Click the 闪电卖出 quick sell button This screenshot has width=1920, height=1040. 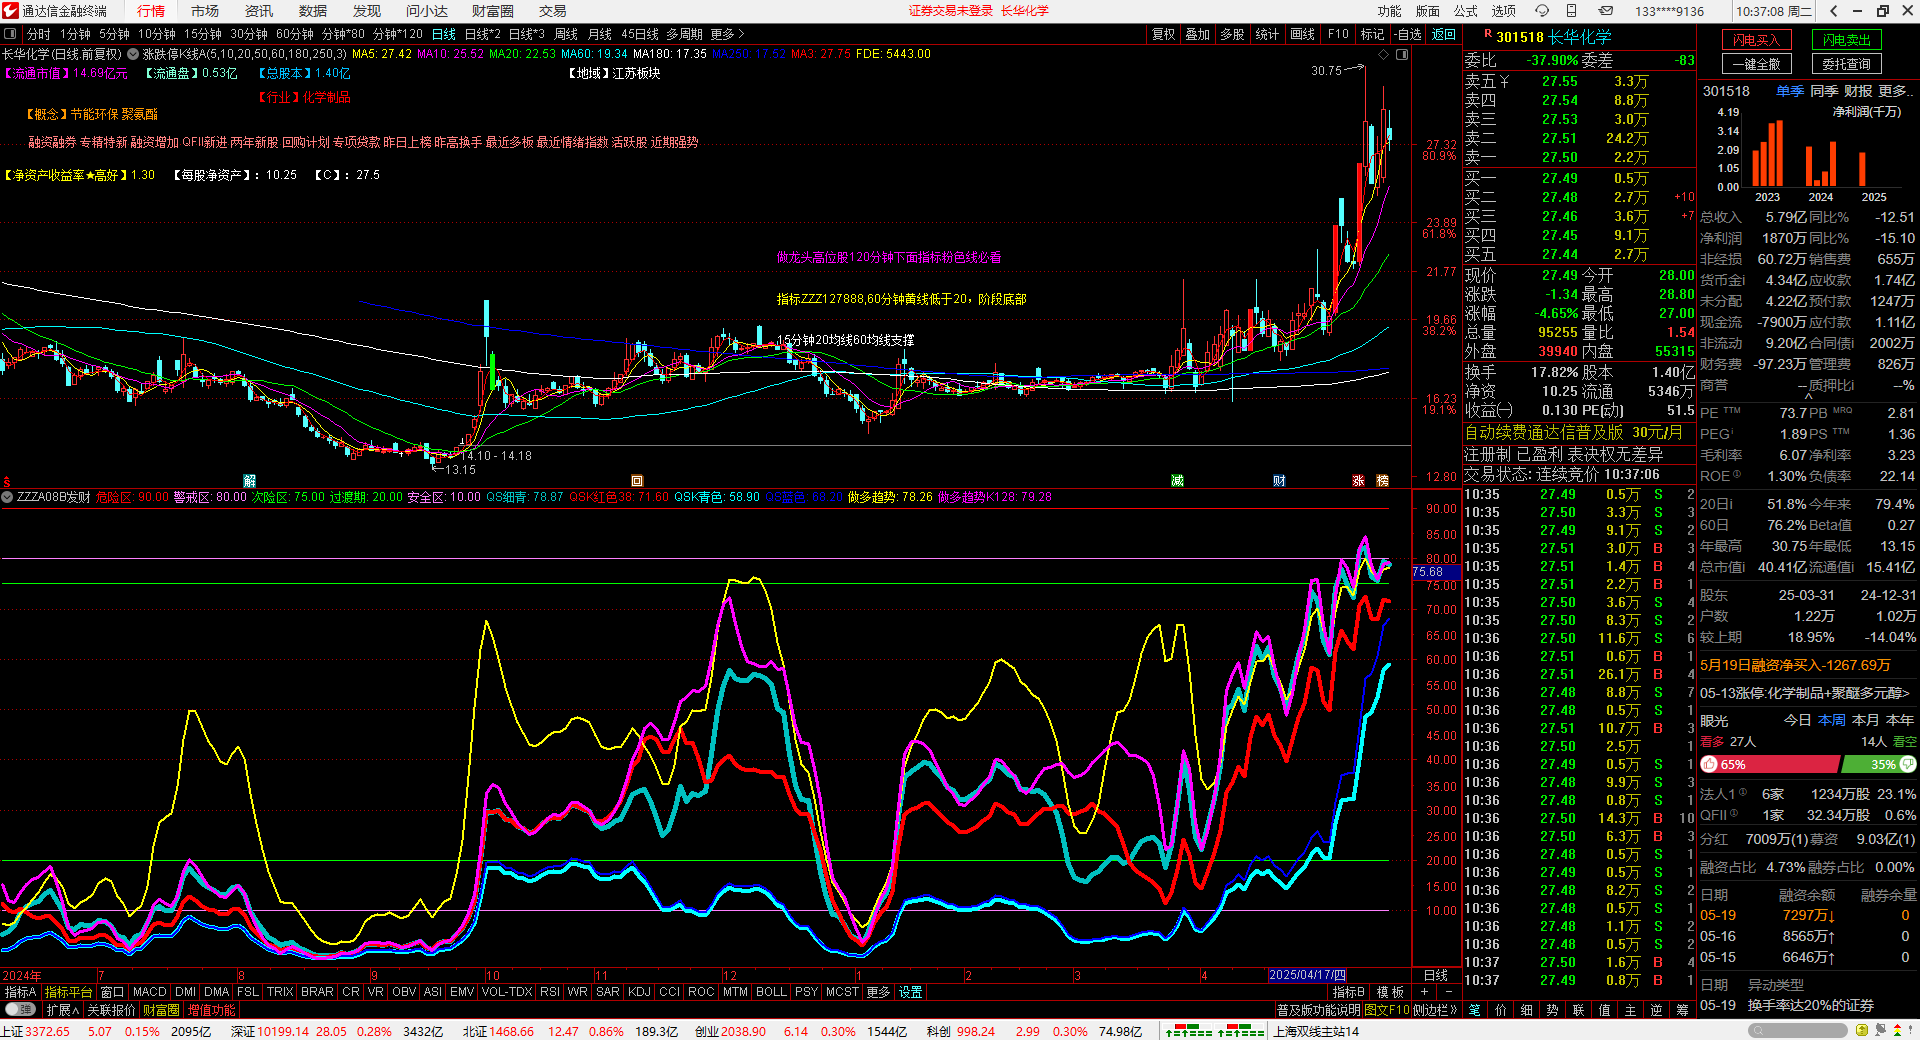(1846, 40)
